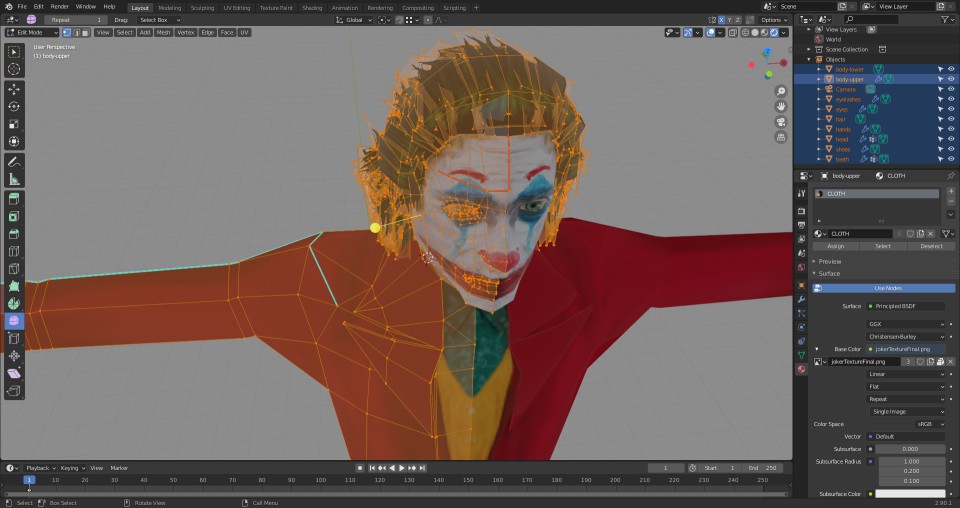Open the Drag Select Box dropdown
This screenshot has width=960, height=508.
(x=159, y=20)
